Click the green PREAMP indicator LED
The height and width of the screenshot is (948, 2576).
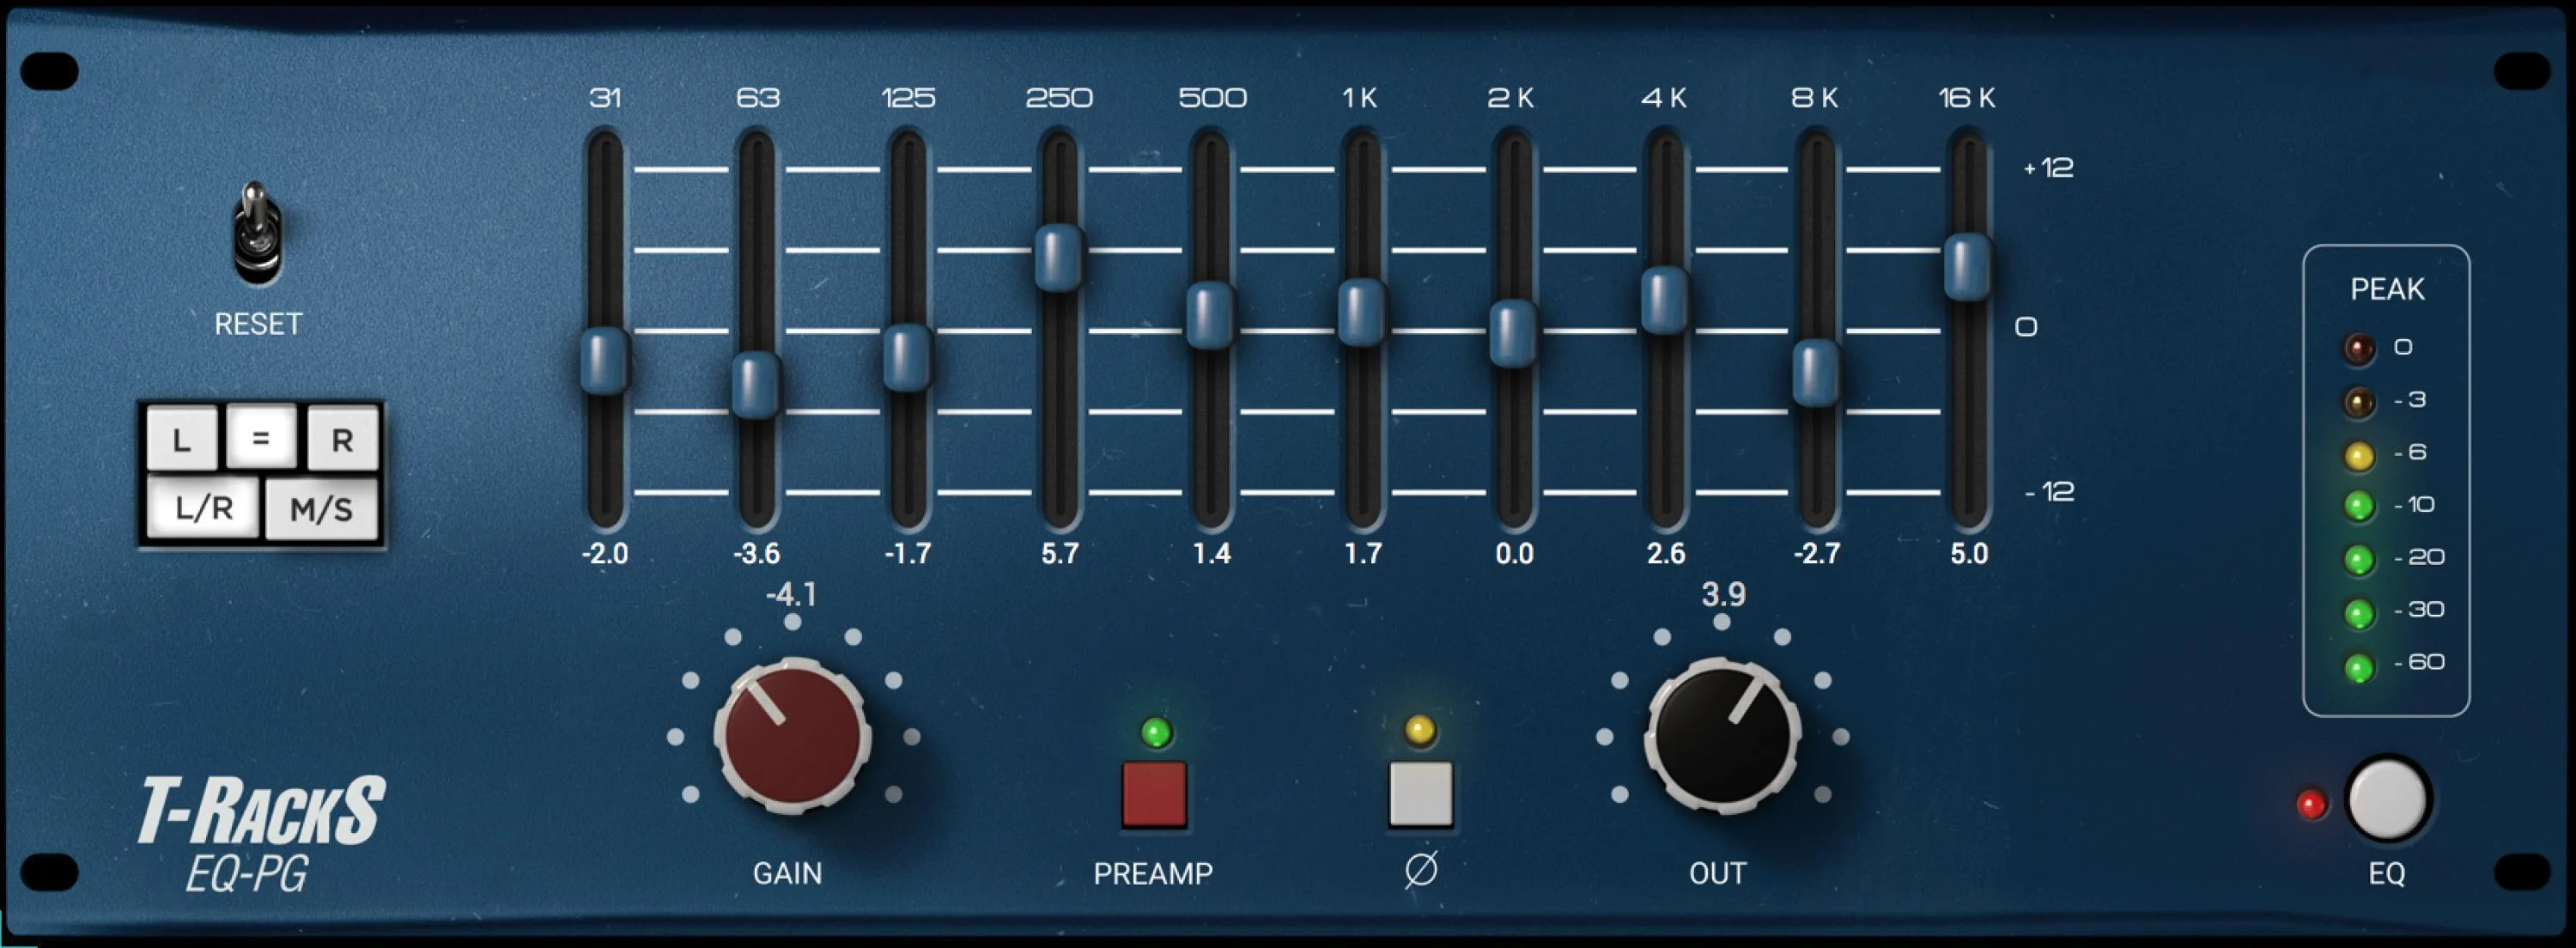(1156, 732)
